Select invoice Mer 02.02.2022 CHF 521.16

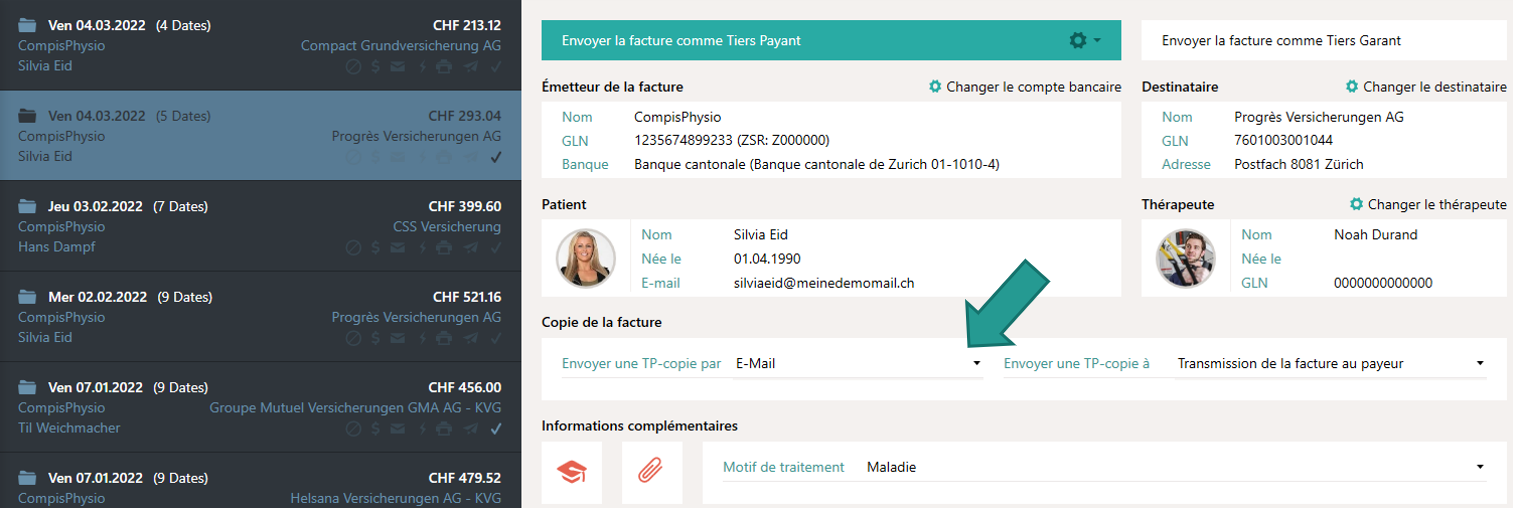click(260, 317)
